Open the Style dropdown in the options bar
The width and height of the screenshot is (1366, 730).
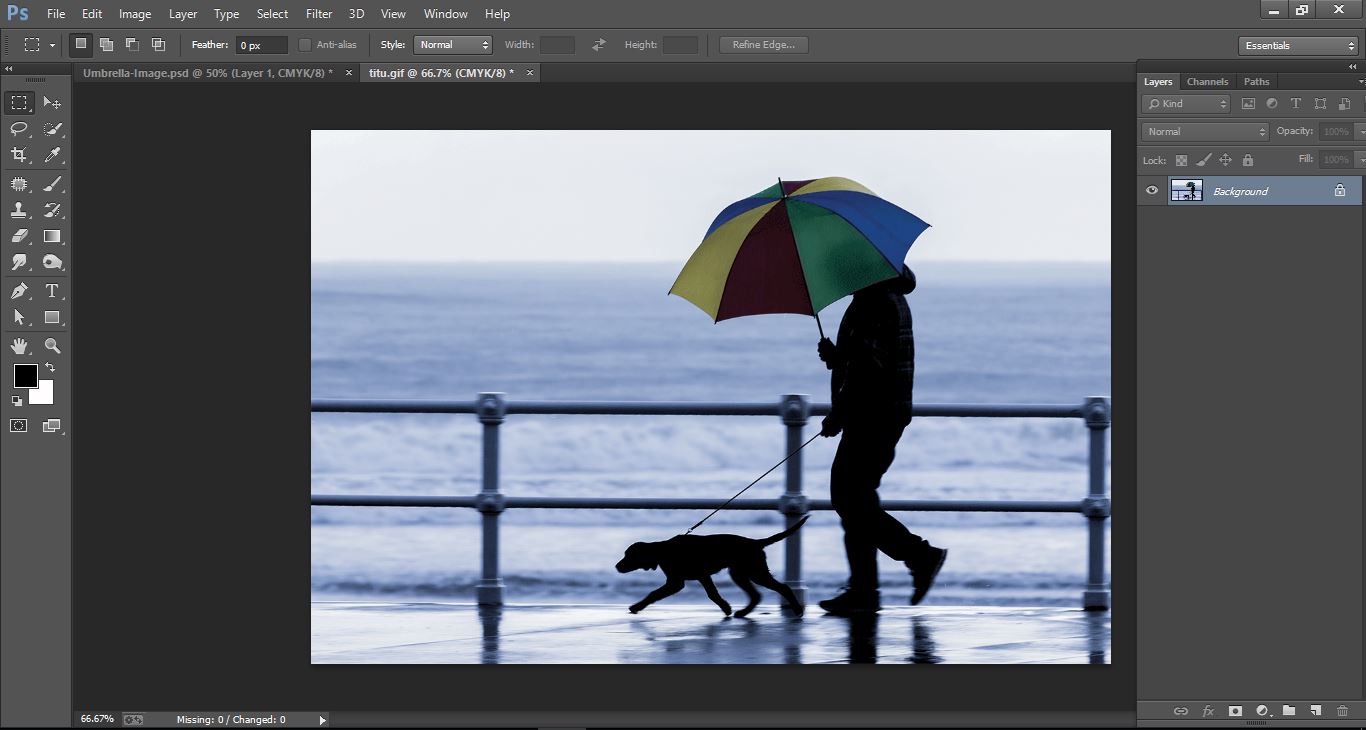[453, 44]
